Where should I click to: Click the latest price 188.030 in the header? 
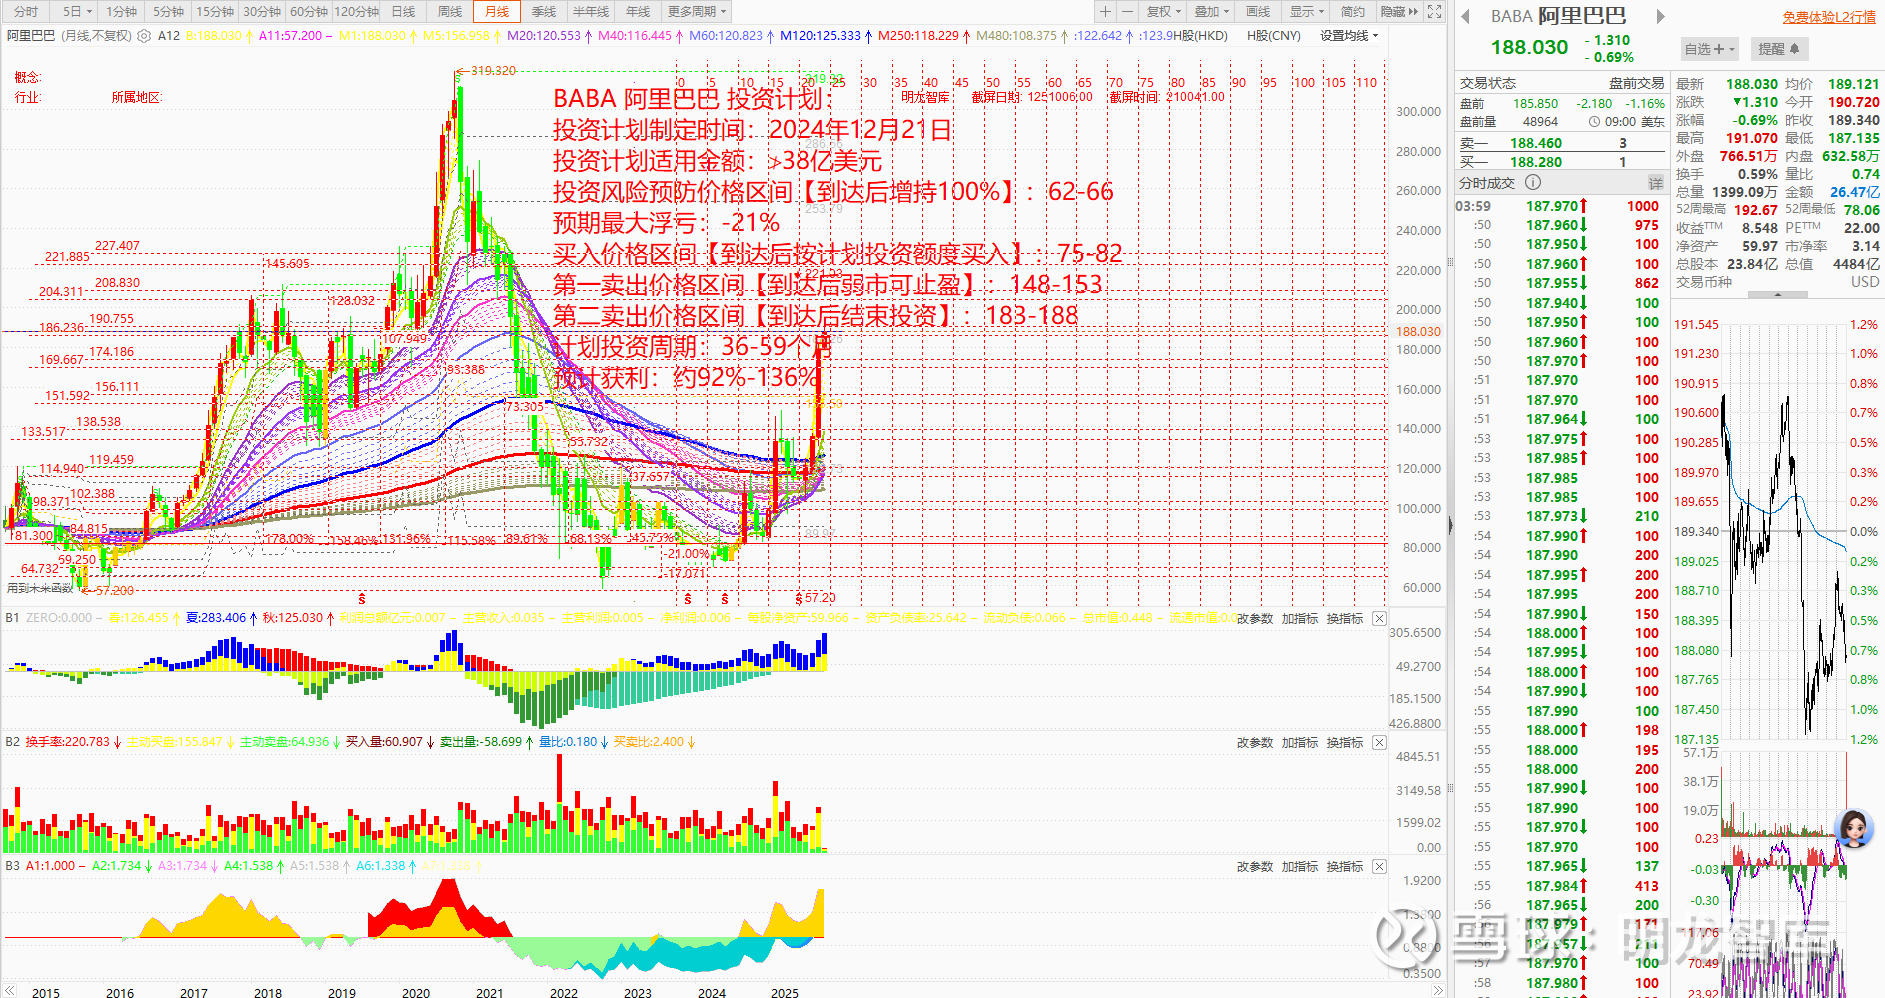point(1530,47)
